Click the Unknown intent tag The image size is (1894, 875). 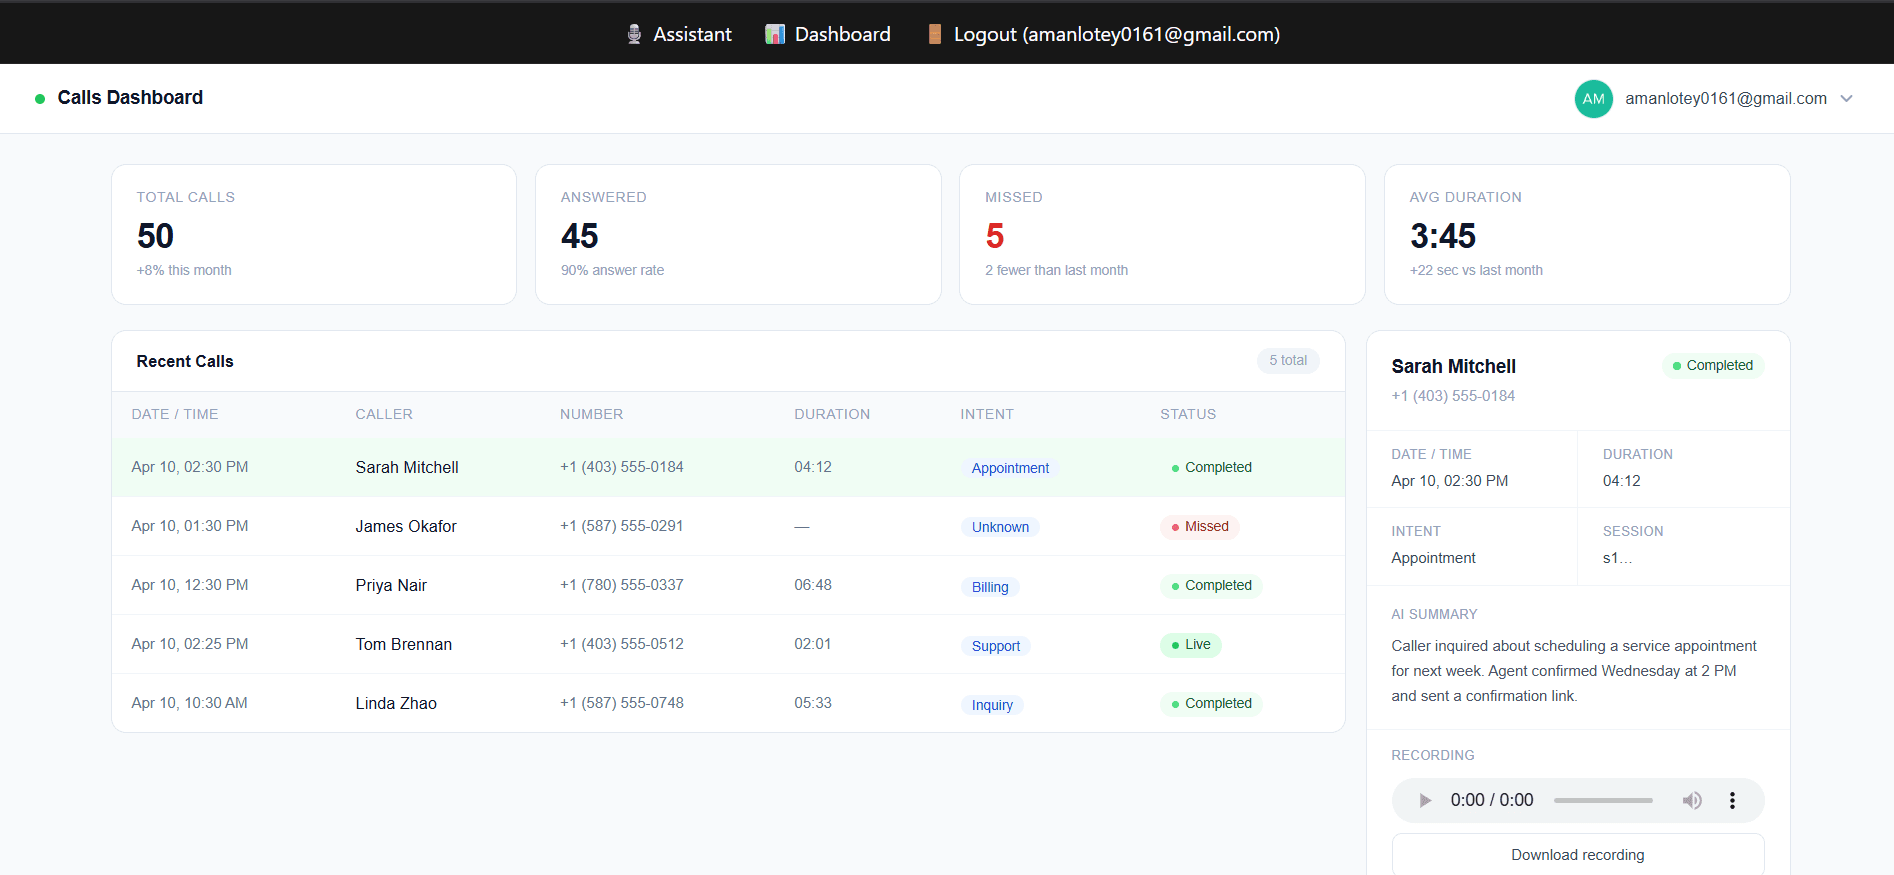pos(1000,527)
